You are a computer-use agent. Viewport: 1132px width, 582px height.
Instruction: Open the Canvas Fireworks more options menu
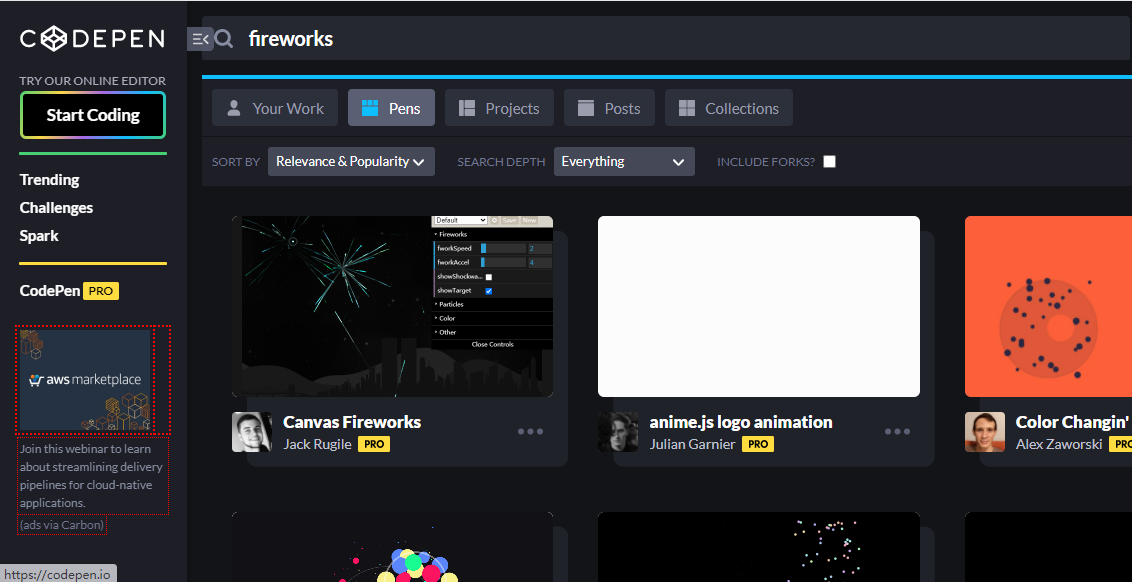click(x=531, y=432)
